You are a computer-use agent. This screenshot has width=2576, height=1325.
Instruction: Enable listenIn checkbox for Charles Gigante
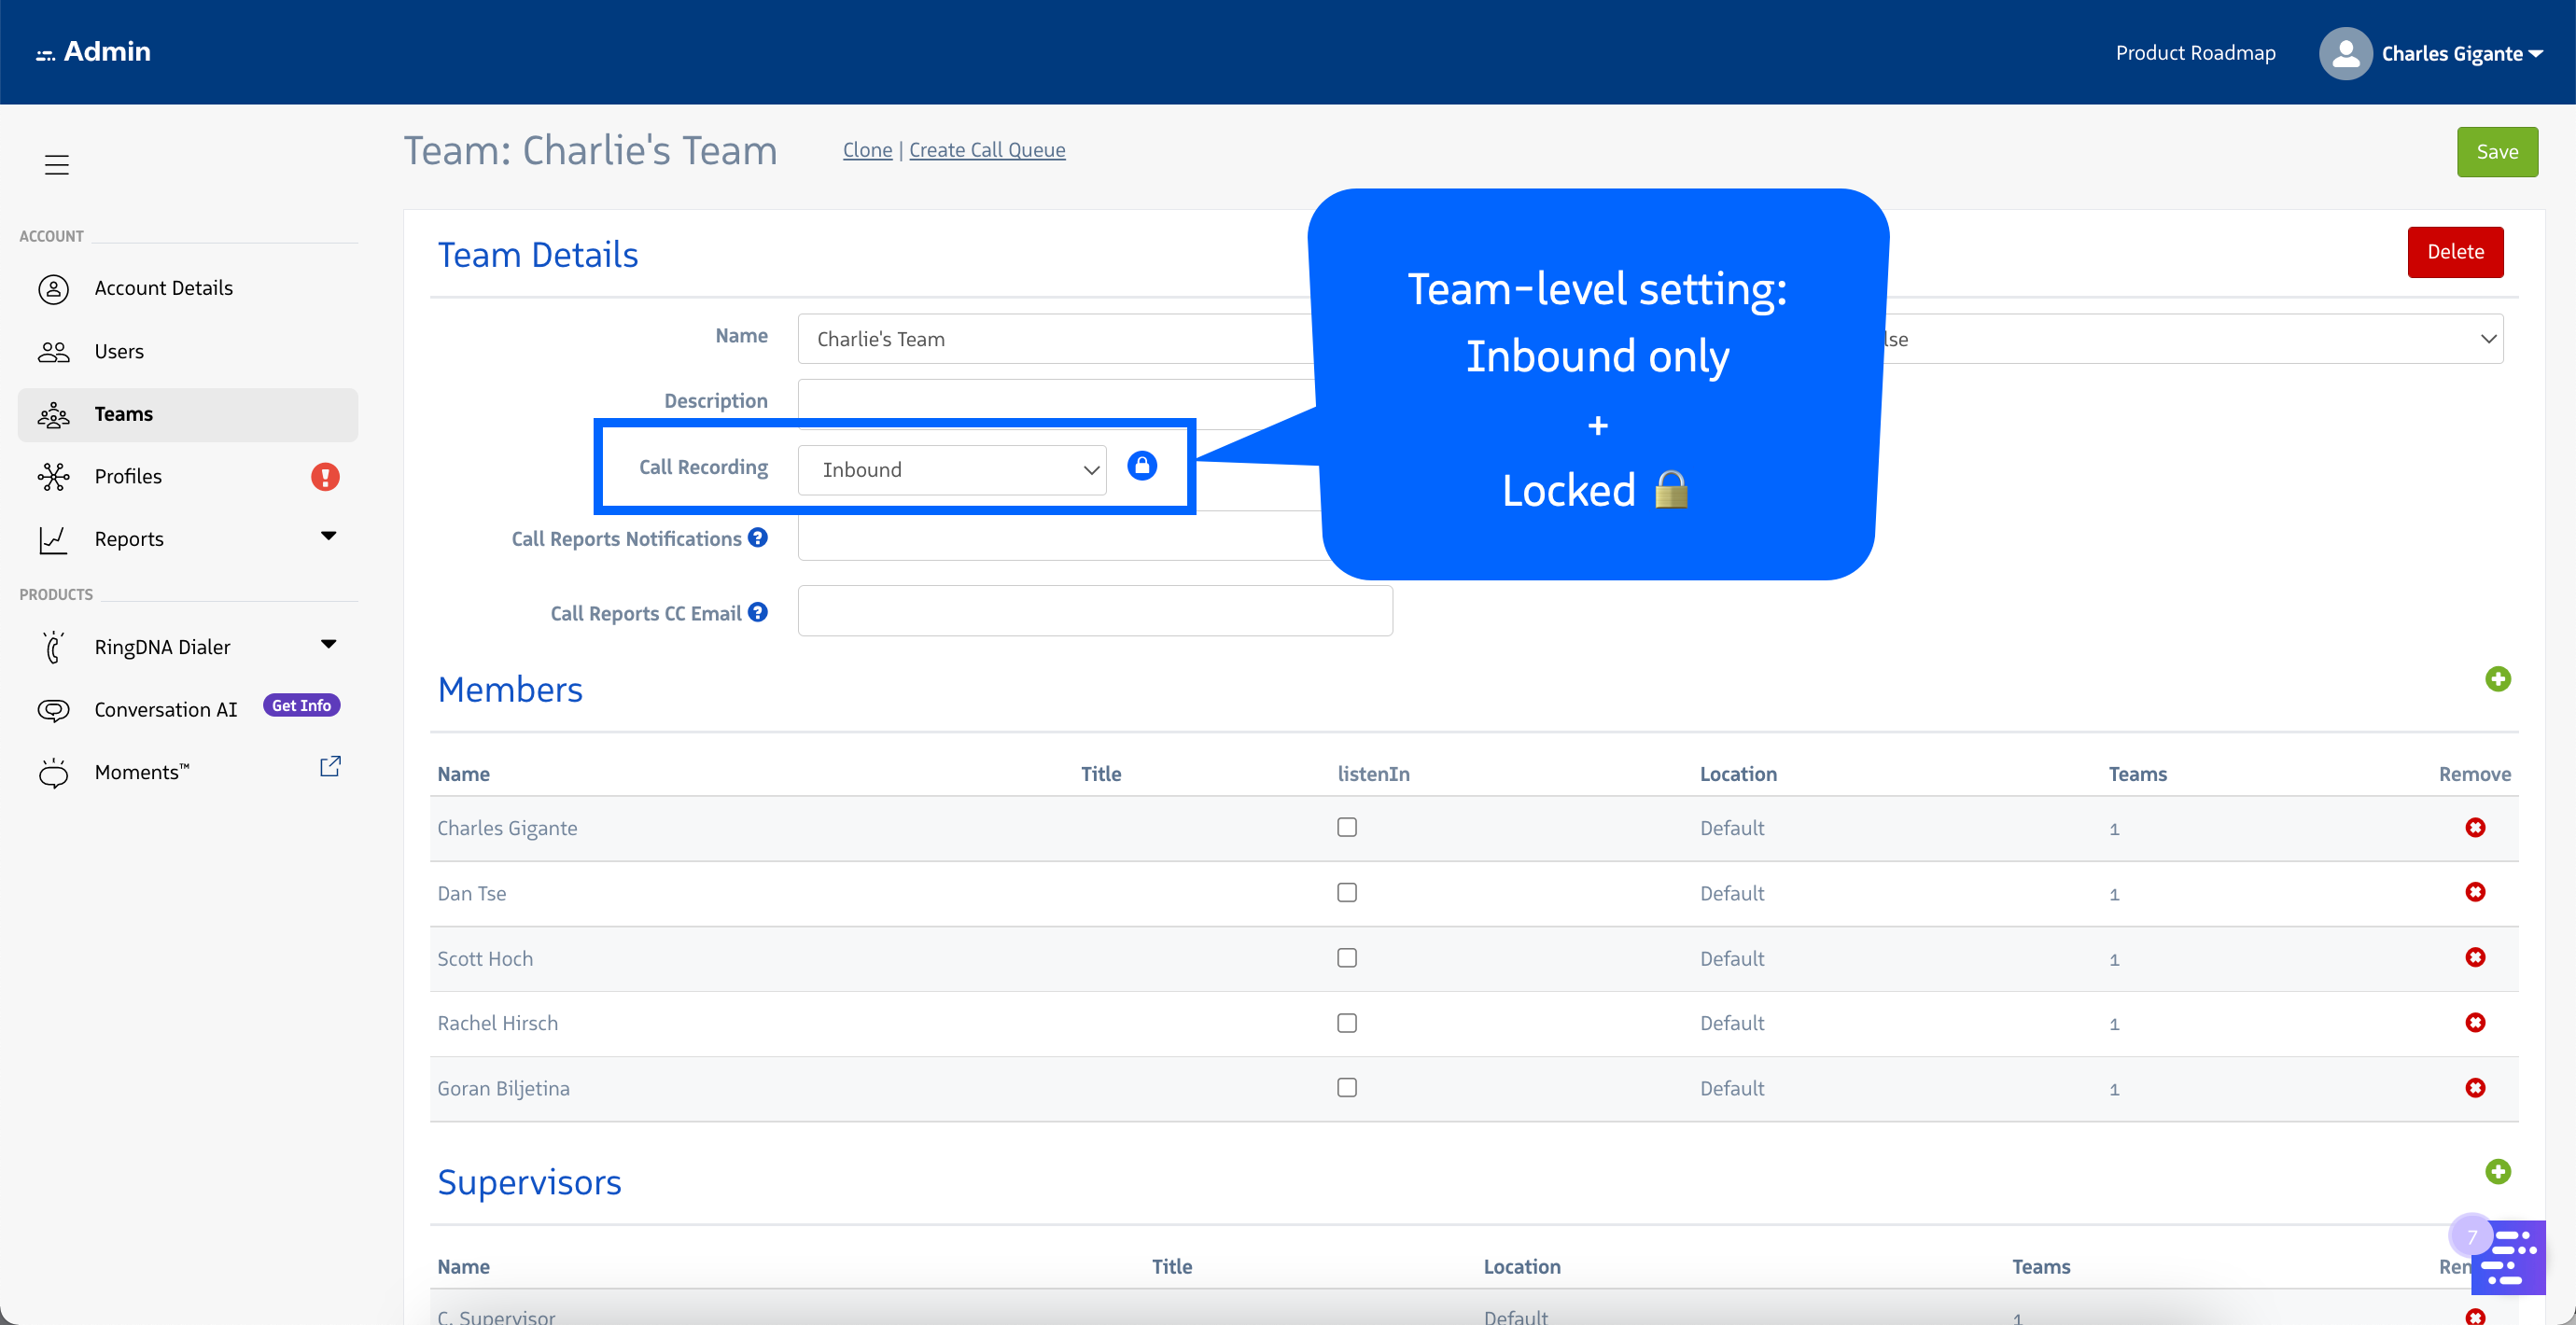pyautogui.click(x=1347, y=827)
